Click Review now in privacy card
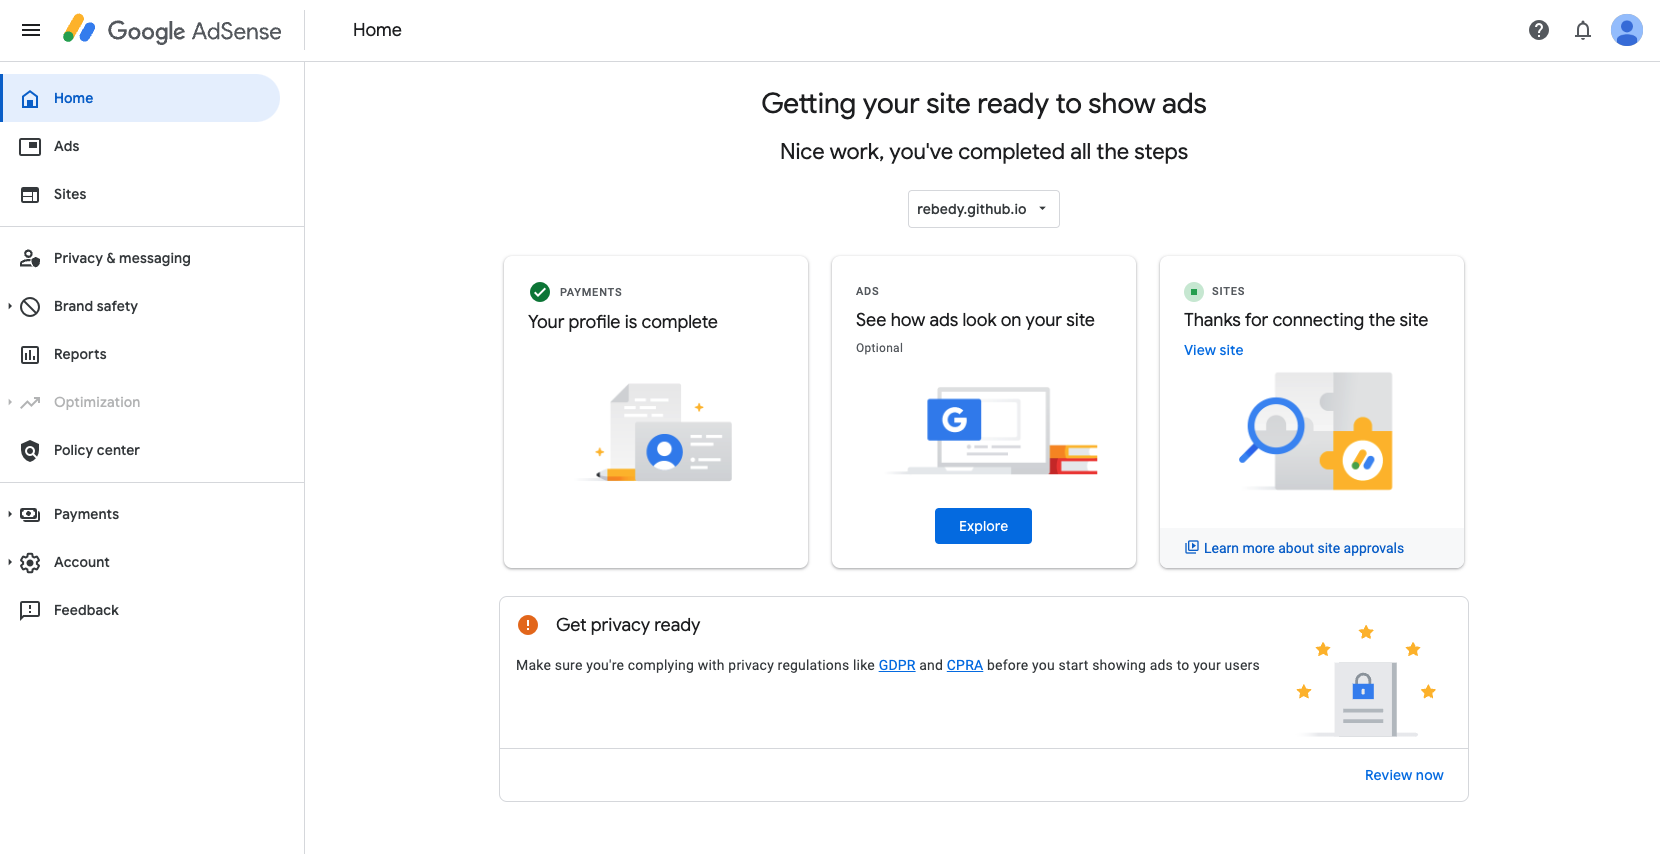 coord(1404,775)
